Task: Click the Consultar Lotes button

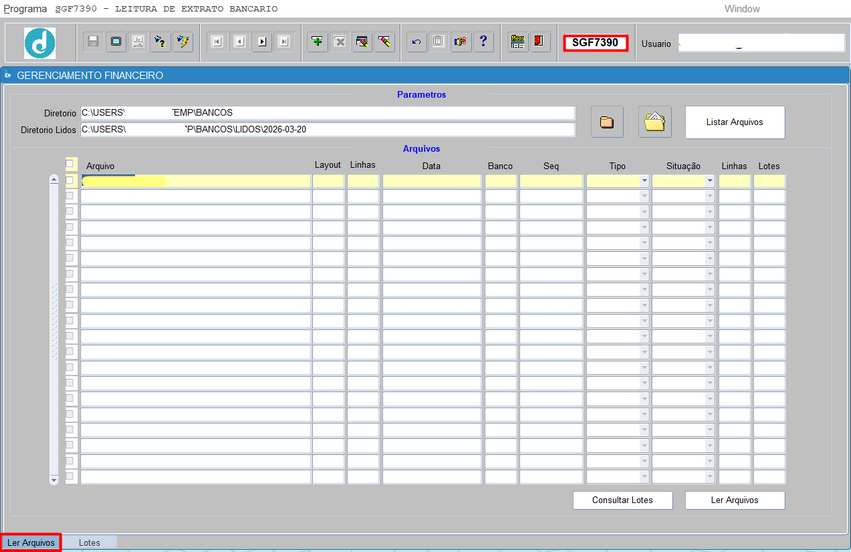Action: (623, 500)
